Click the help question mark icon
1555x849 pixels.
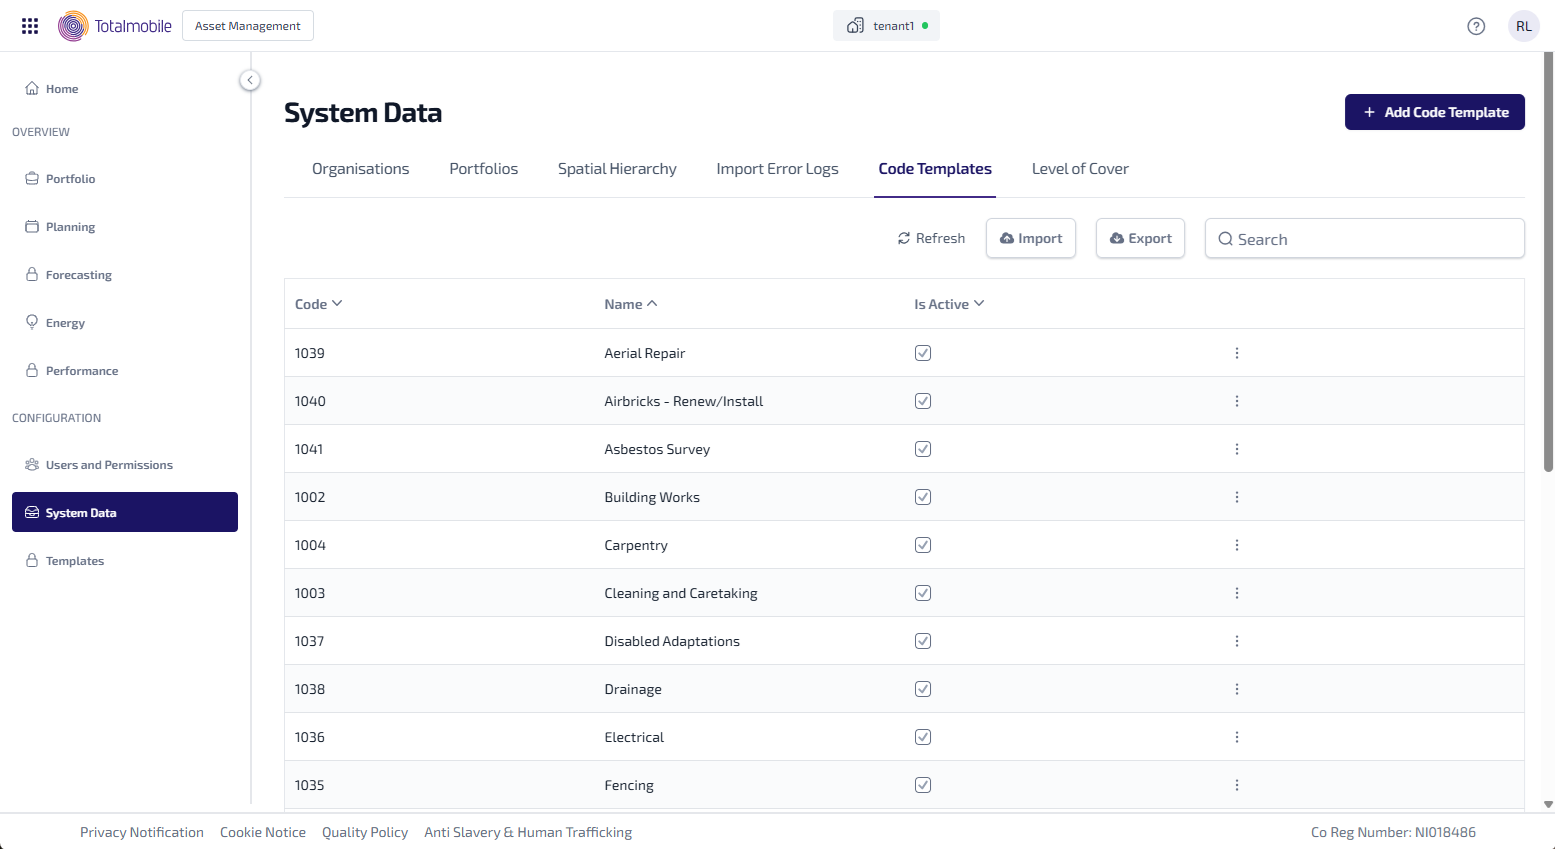click(x=1476, y=26)
